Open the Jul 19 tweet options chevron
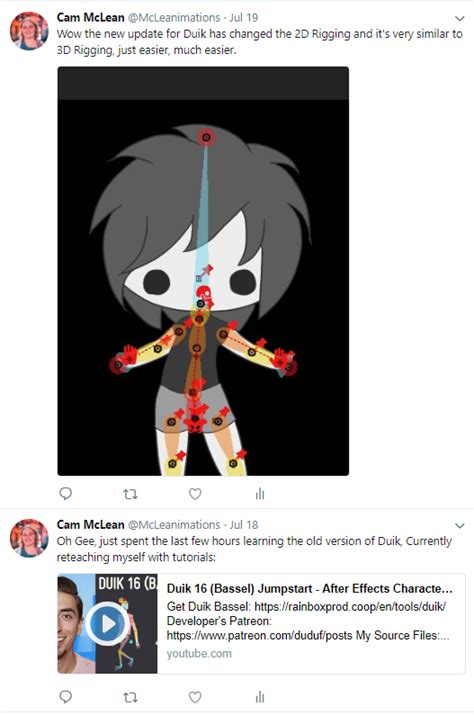474x715 pixels. (459, 18)
